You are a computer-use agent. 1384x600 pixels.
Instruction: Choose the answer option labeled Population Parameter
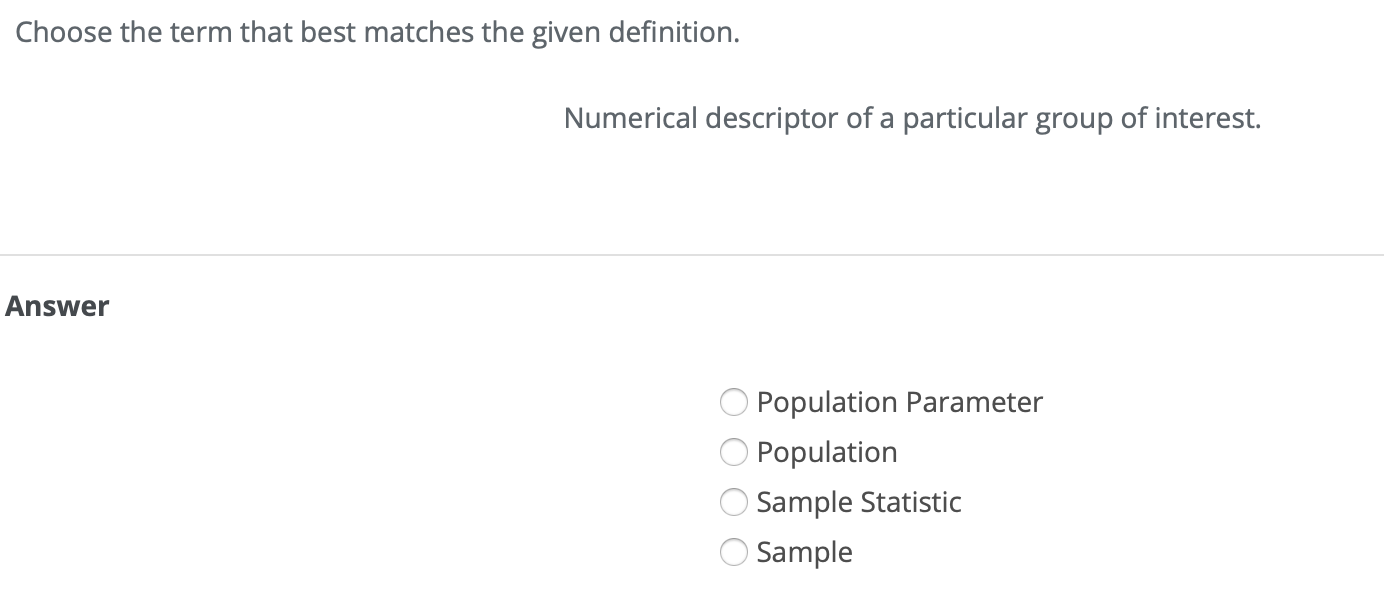point(899,402)
